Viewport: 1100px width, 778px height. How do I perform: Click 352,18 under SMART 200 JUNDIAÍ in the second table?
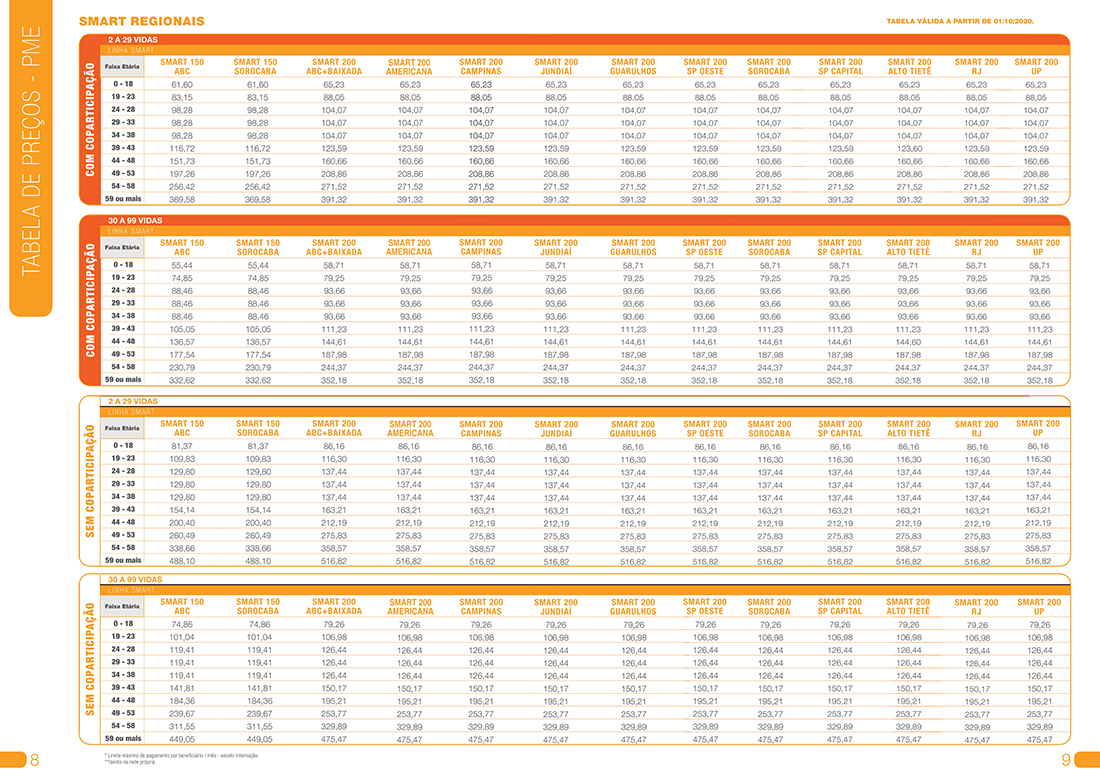(x=556, y=381)
